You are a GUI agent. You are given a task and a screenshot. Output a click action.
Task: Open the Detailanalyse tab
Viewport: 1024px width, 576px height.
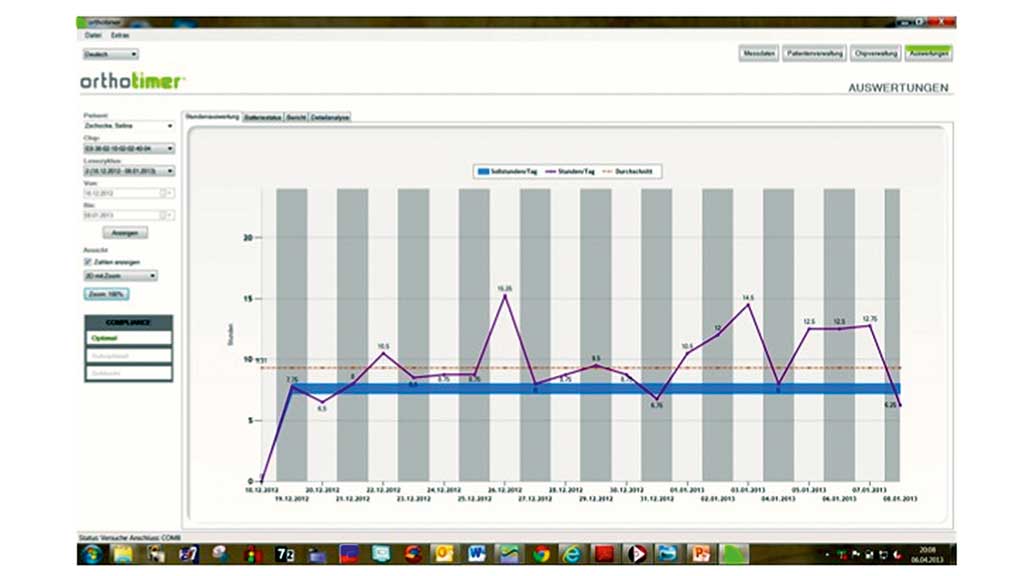(x=329, y=117)
